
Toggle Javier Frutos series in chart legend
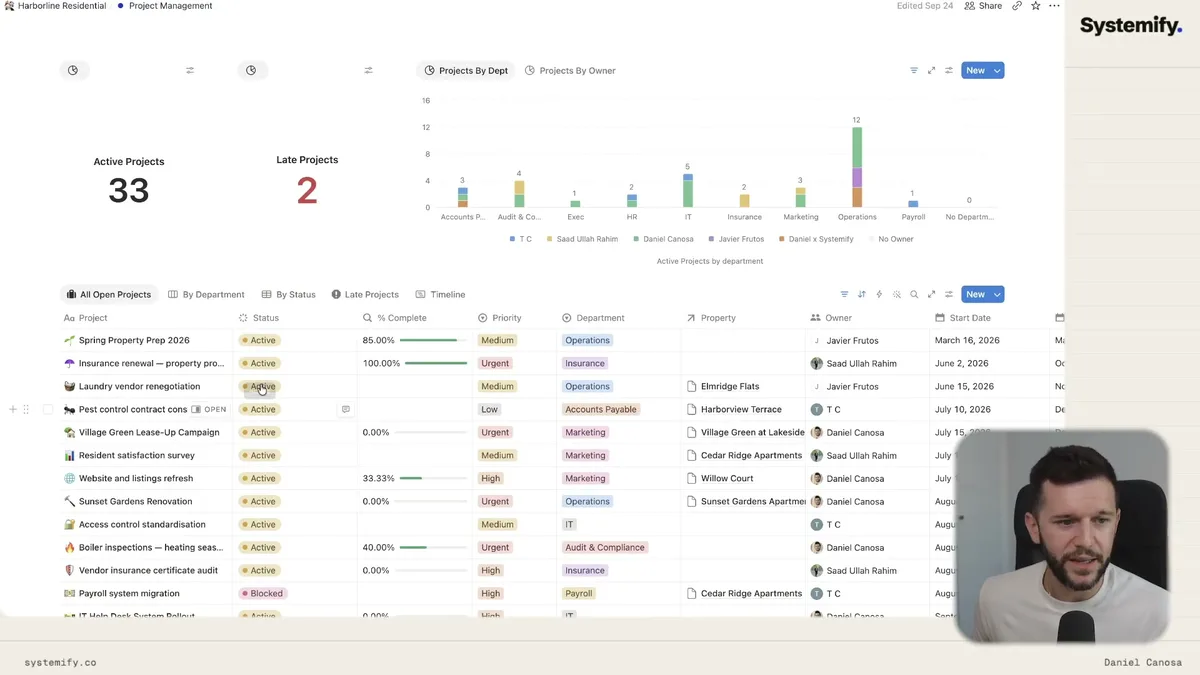pos(736,239)
